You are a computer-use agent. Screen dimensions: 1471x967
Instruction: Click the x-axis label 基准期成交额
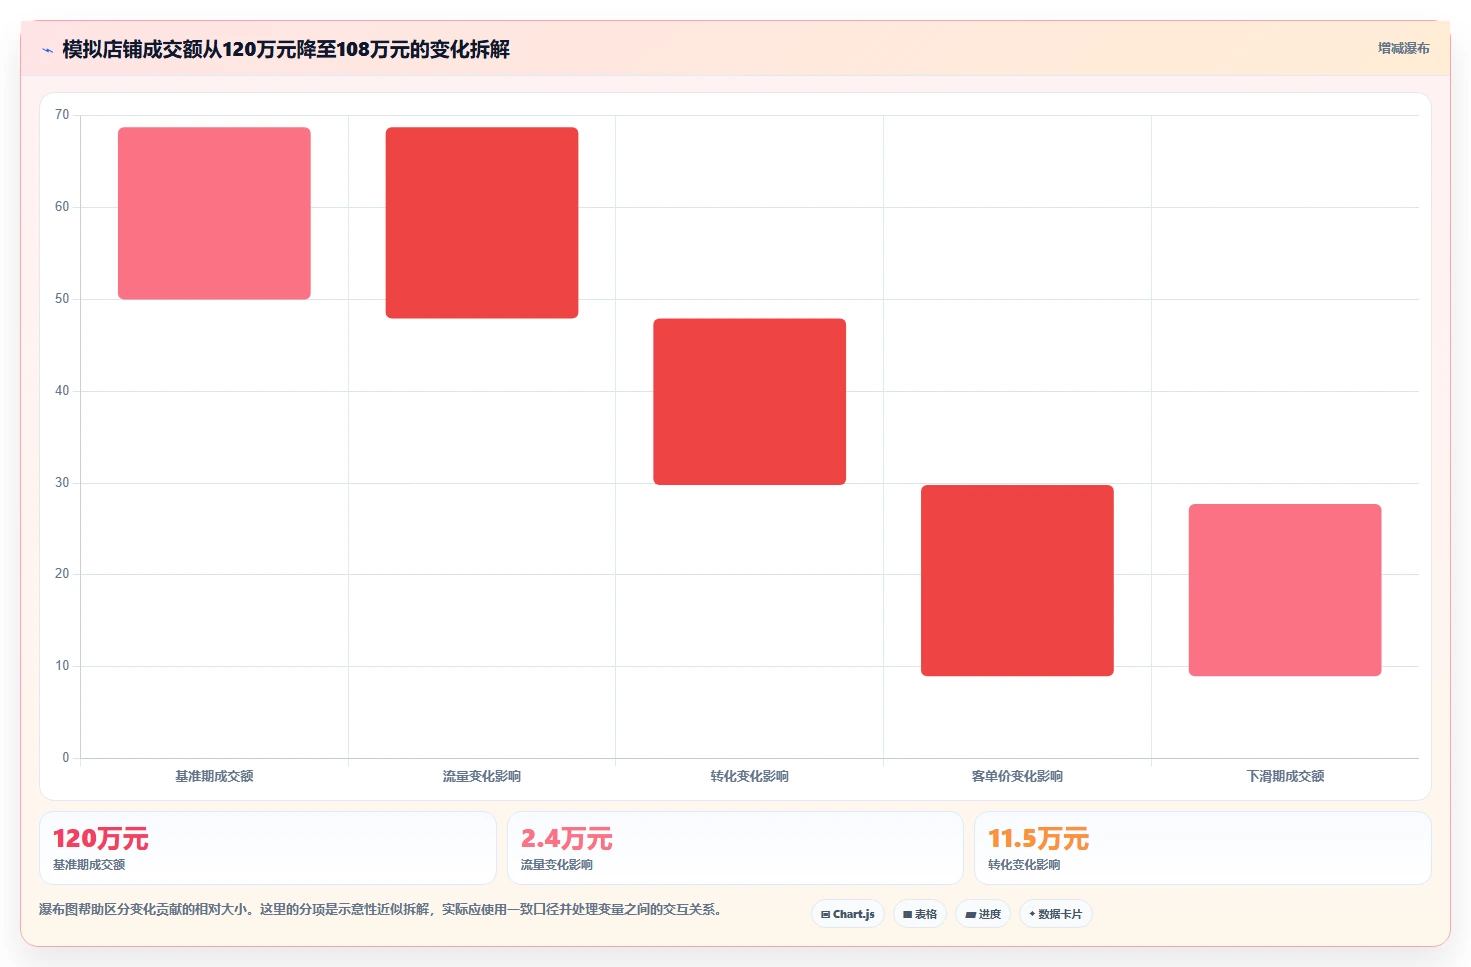click(x=214, y=776)
